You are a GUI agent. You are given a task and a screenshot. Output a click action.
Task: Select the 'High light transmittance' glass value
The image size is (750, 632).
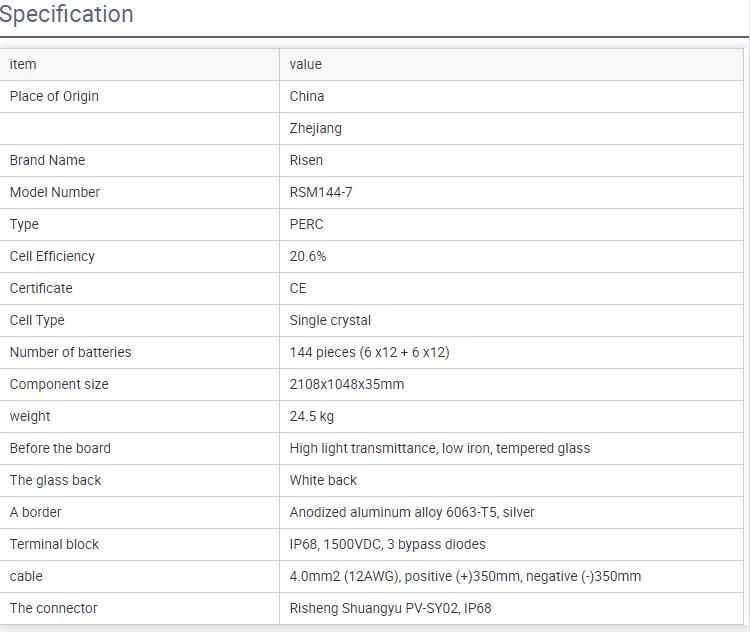point(440,449)
